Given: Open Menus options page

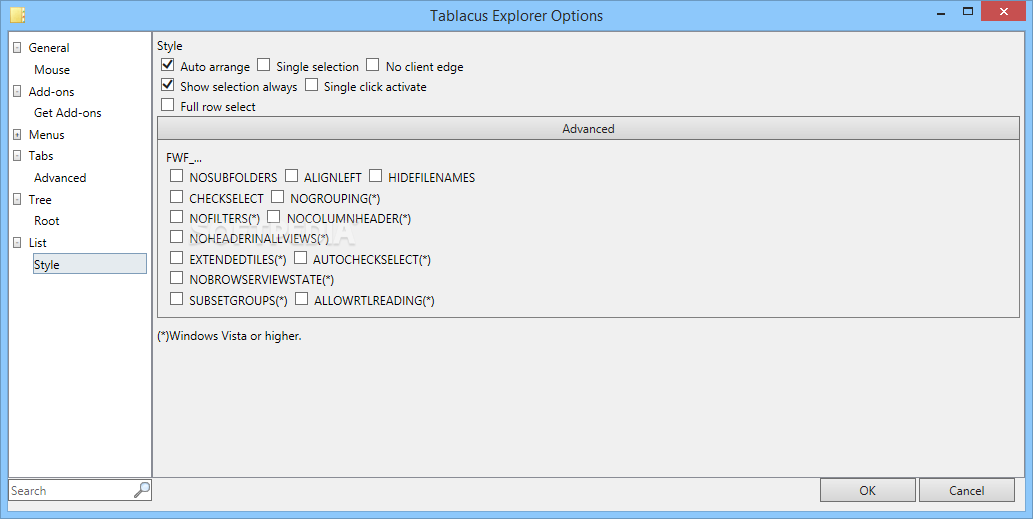Looking at the screenshot, I should (x=47, y=134).
